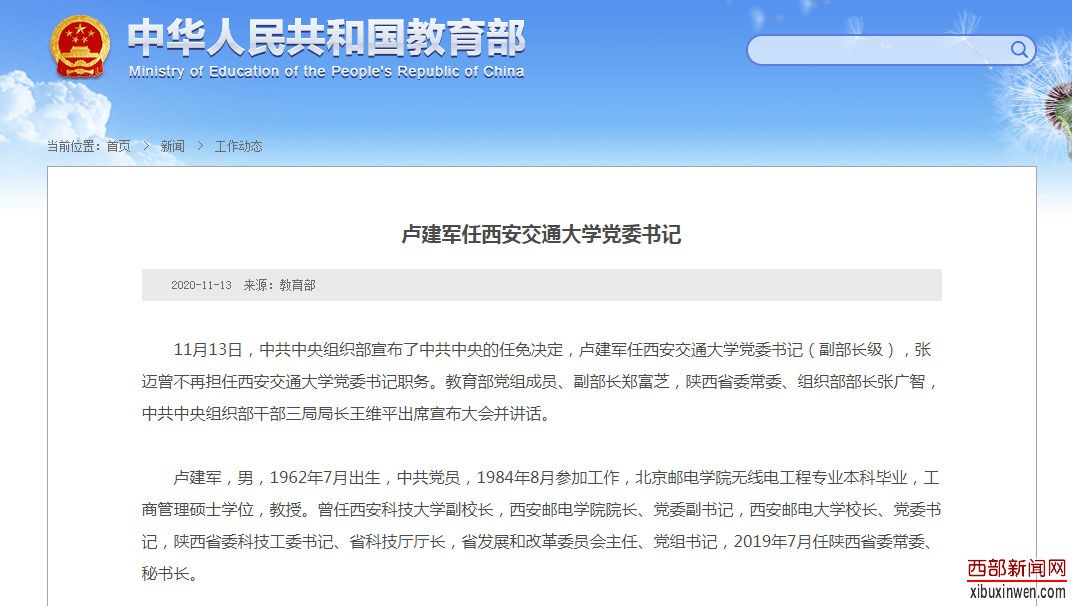The height and width of the screenshot is (606, 1072).
Task: Click the 来源：教育部 source label
Action: pos(279,285)
